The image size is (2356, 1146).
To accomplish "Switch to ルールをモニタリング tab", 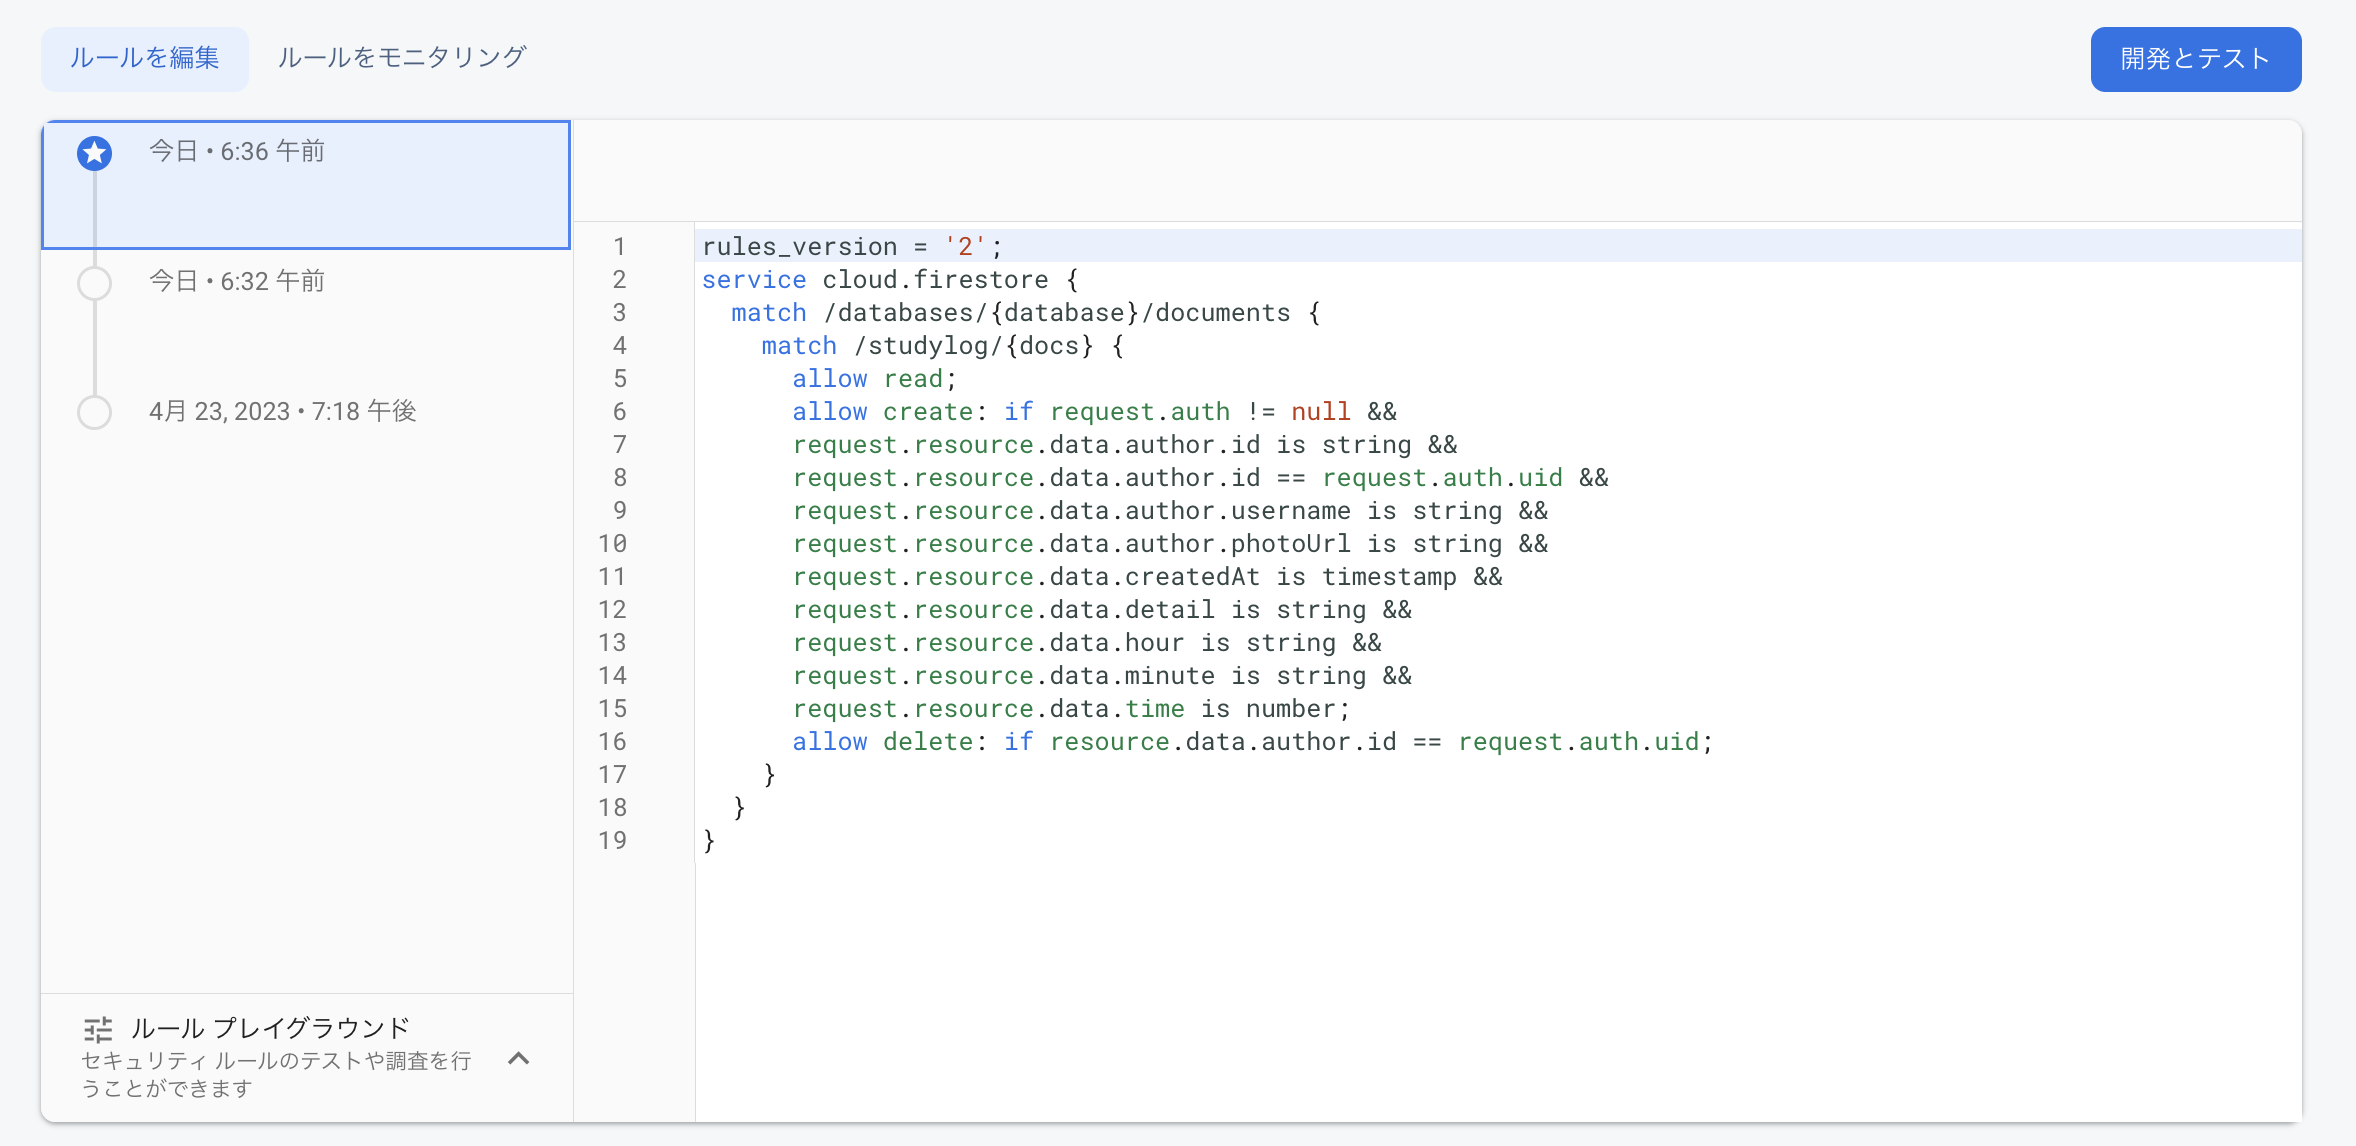I will tap(401, 58).
